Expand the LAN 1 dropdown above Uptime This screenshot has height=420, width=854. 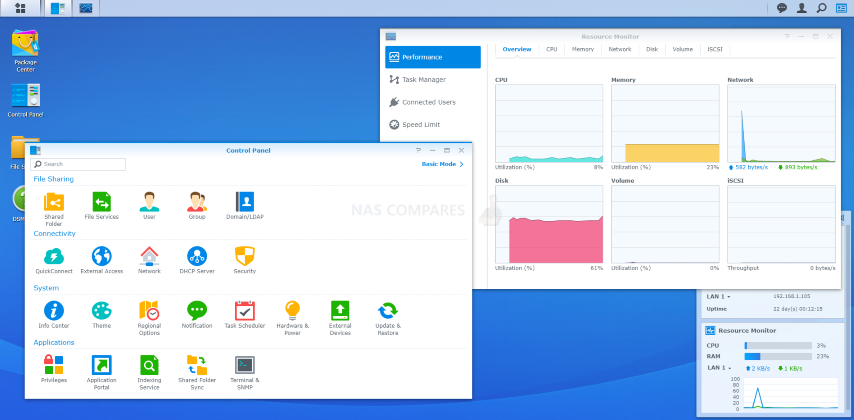(718, 297)
